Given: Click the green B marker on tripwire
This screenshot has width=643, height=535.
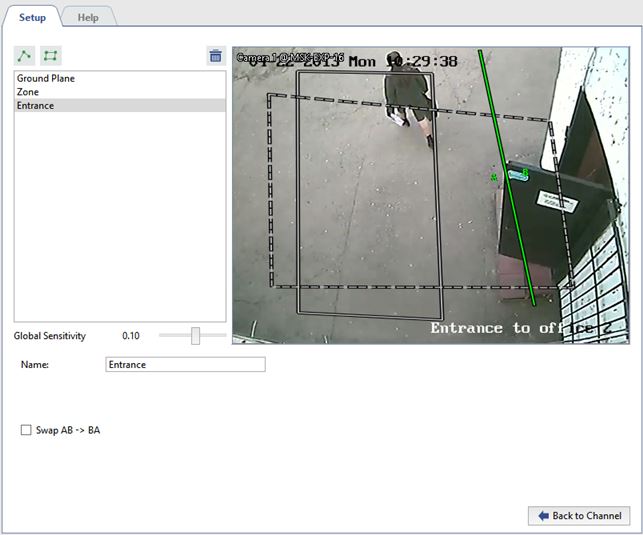Looking at the screenshot, I should (x=524, y=172).
